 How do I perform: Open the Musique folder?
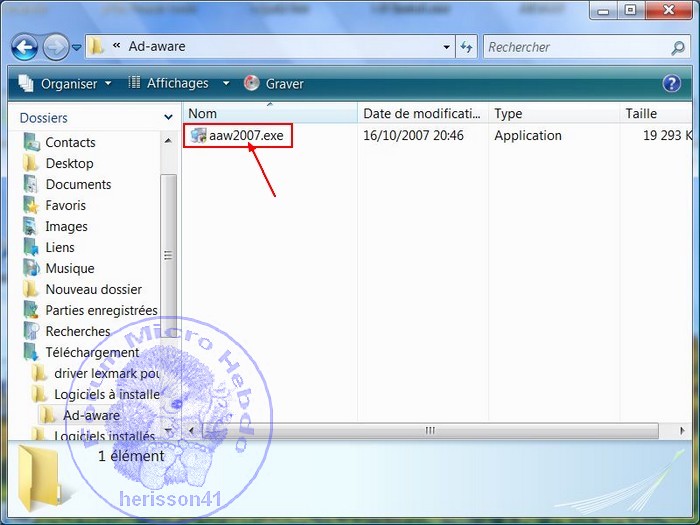[x=70, y=268]
